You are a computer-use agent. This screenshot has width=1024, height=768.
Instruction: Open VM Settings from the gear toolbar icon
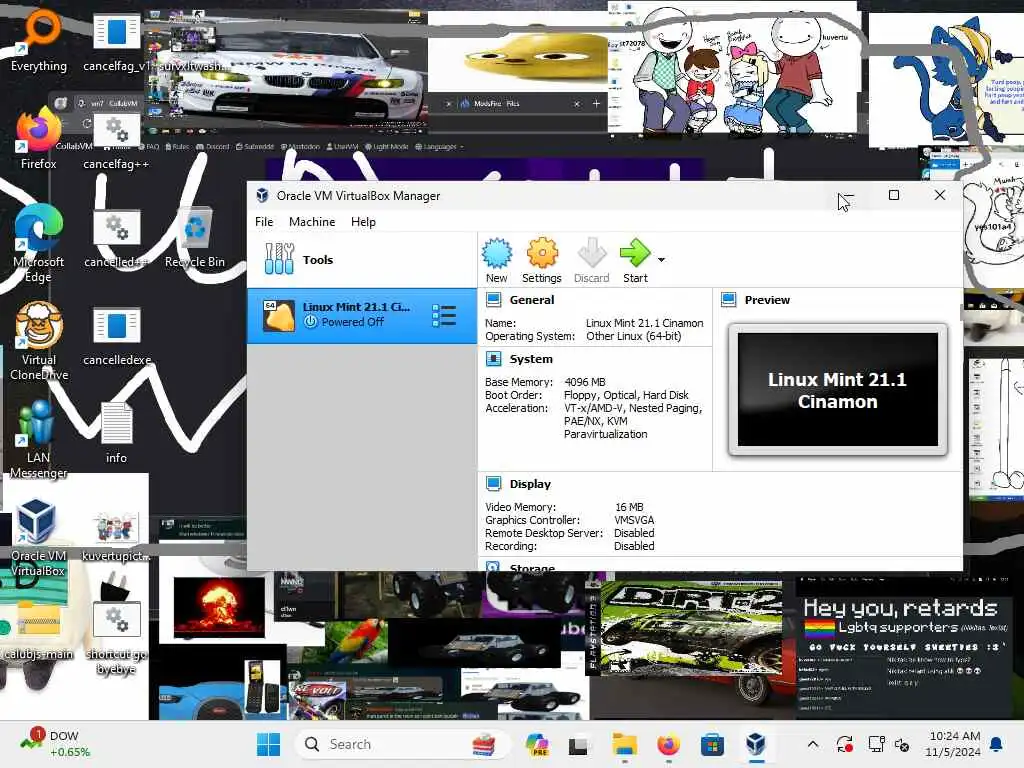click(541, 261)
